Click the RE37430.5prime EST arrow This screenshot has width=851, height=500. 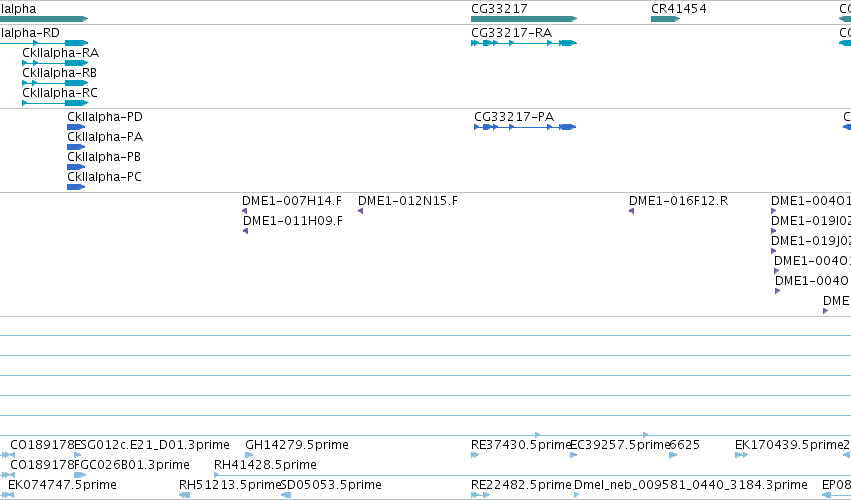click(475, 455)
